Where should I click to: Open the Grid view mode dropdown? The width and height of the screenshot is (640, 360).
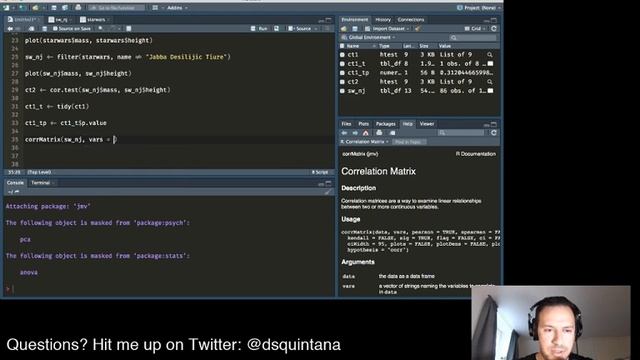[475, 29]
